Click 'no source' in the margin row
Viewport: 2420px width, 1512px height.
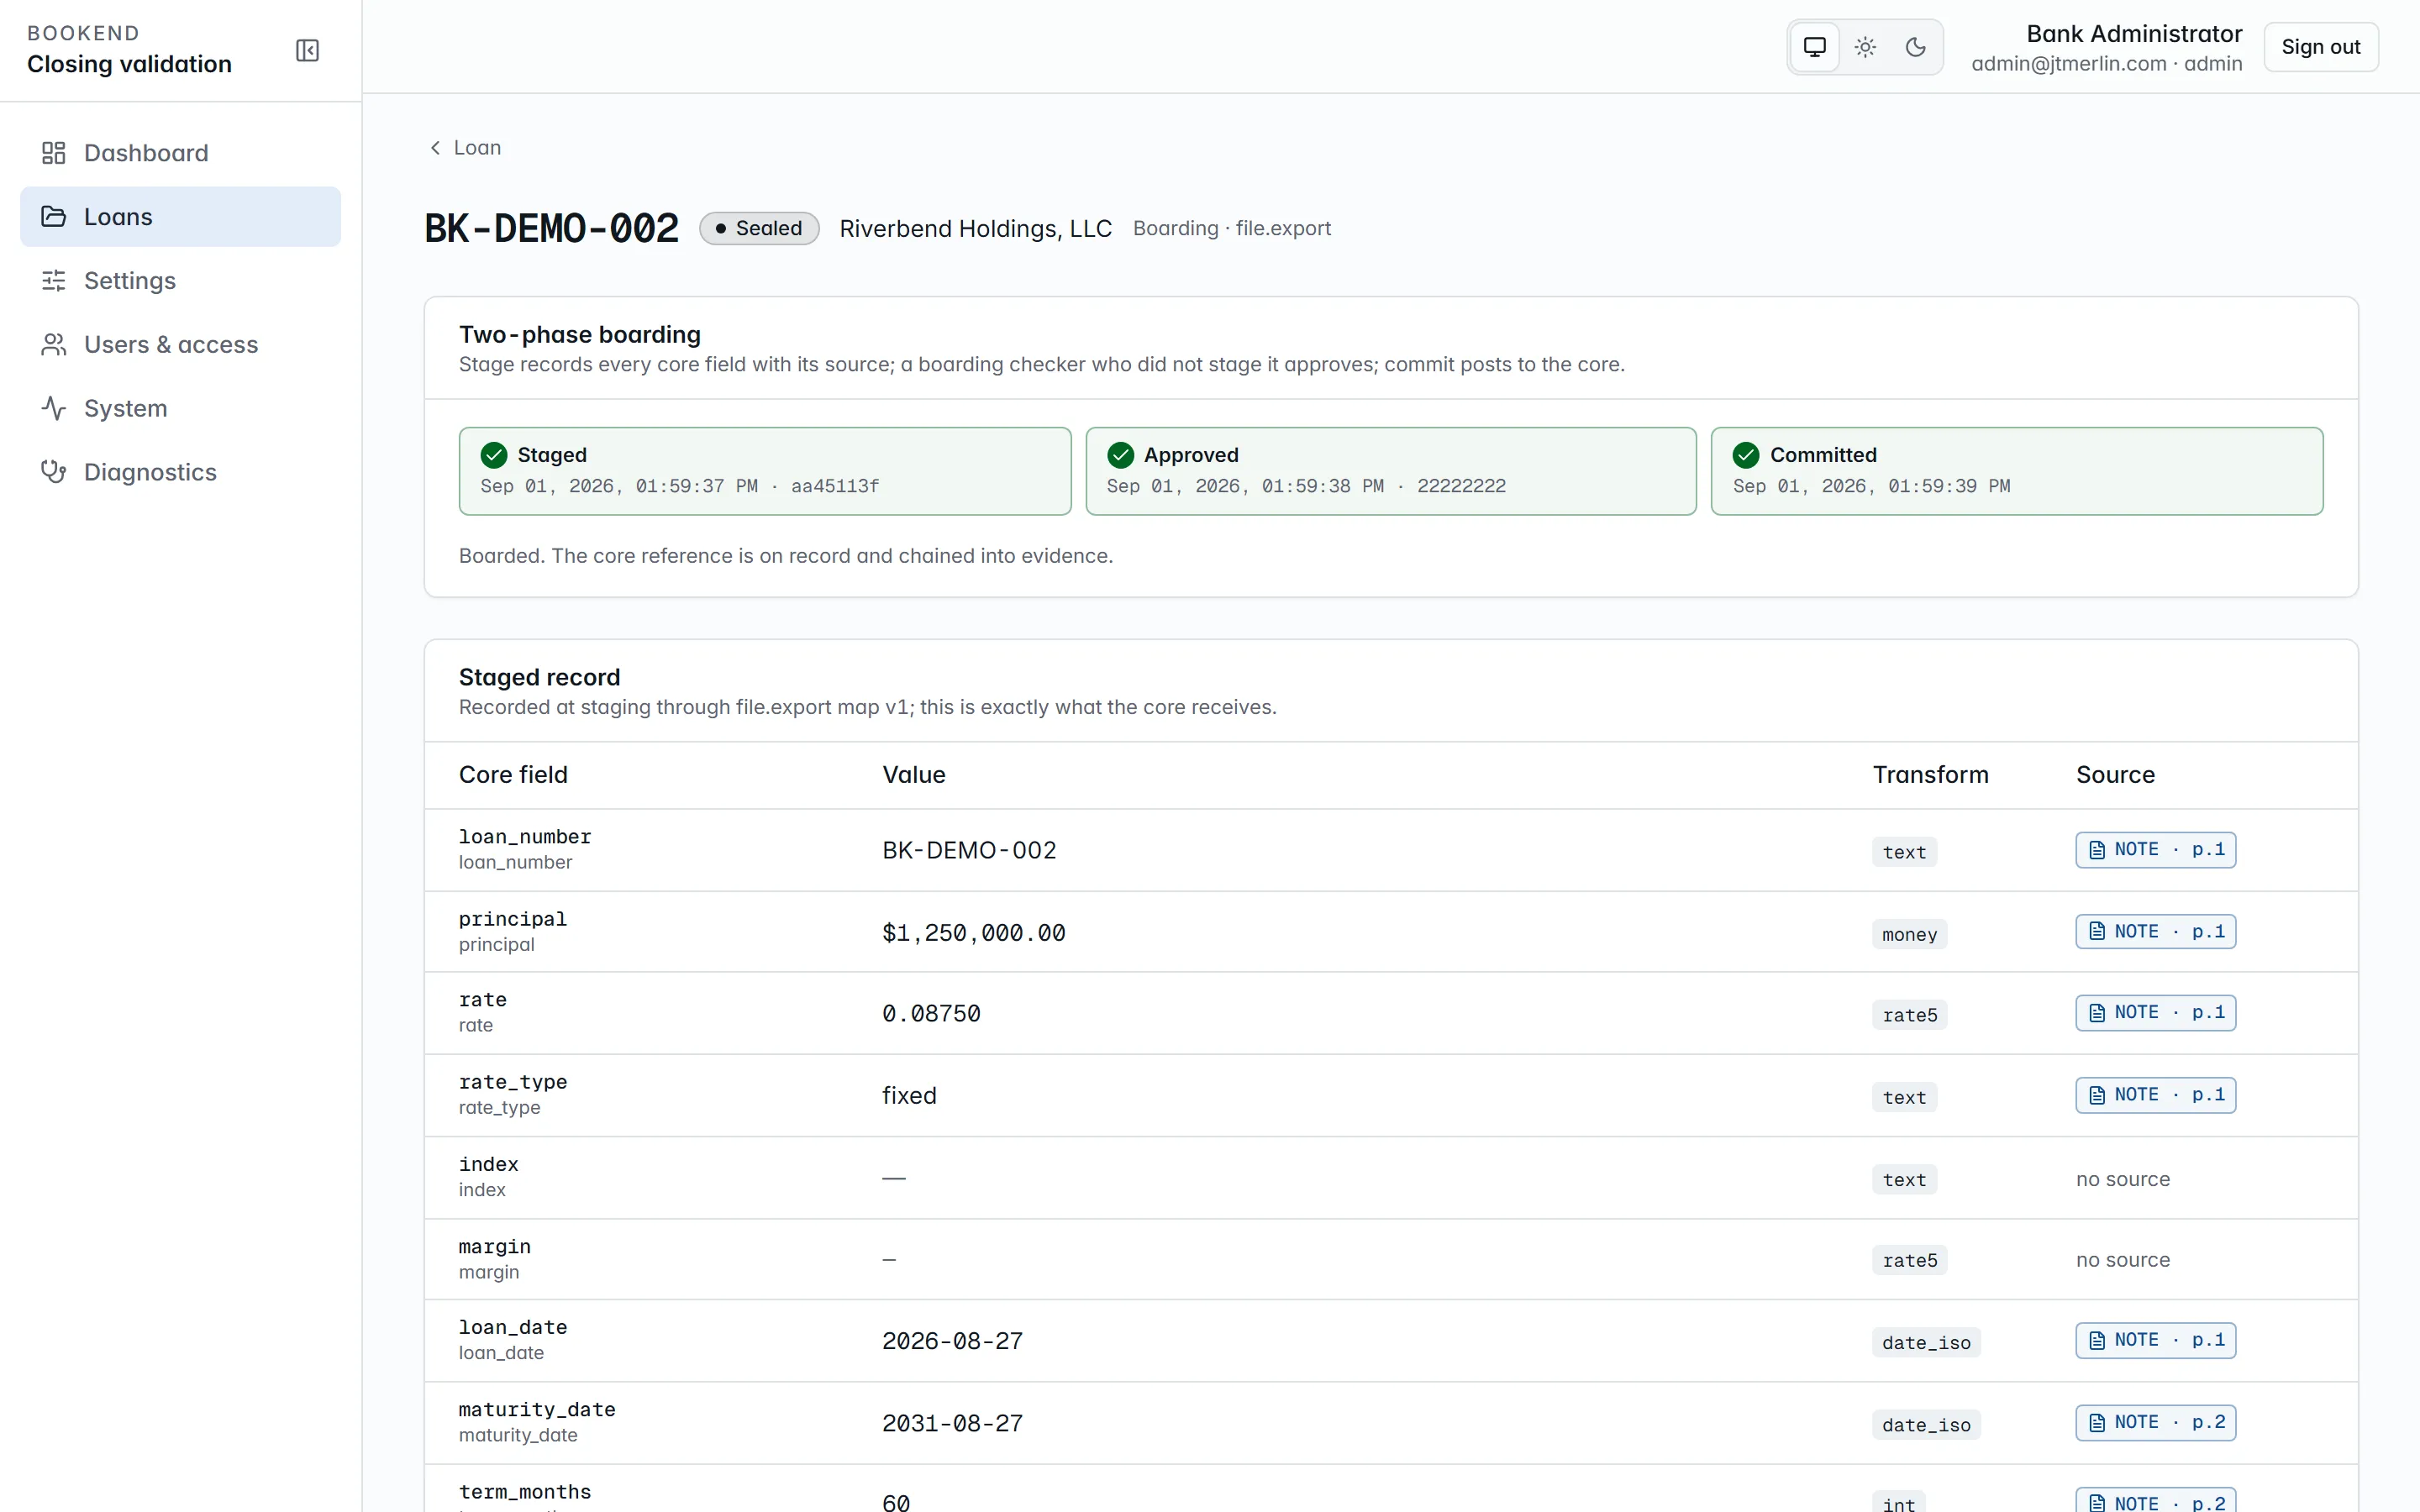(2122, 1260)
